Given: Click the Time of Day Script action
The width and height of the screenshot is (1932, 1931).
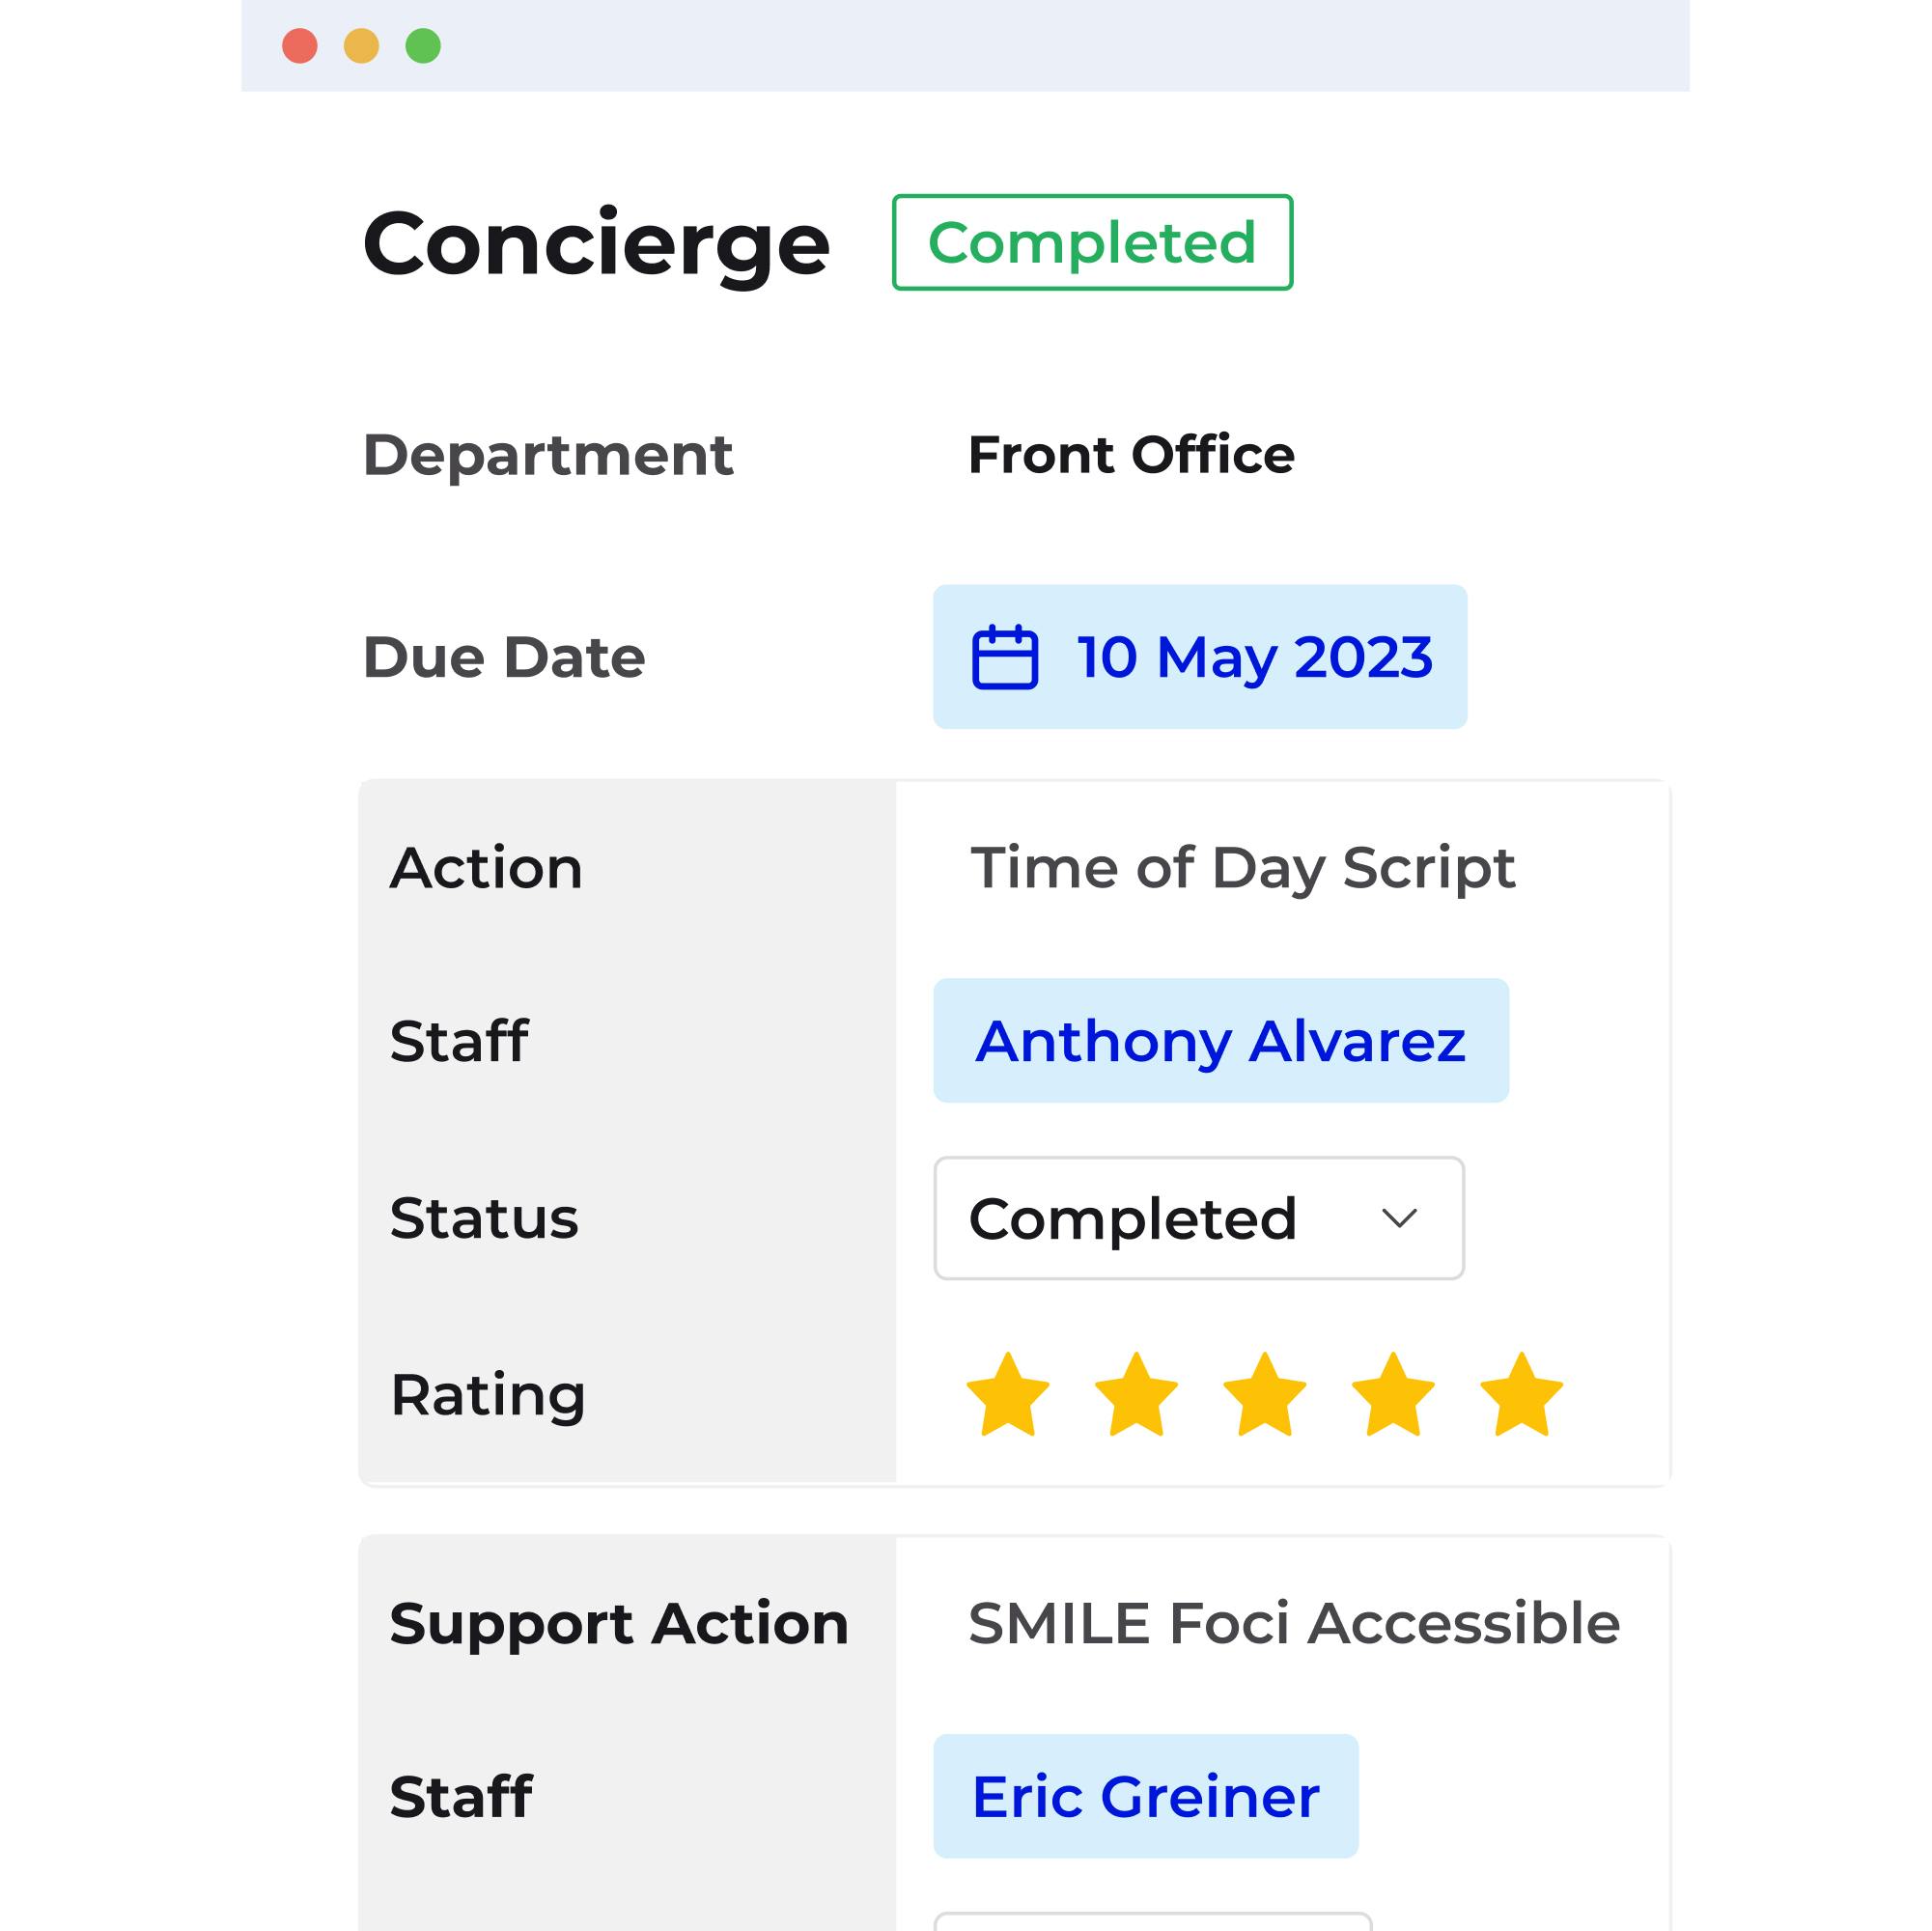Looking at the screenshot, I should pos(1242,867).
